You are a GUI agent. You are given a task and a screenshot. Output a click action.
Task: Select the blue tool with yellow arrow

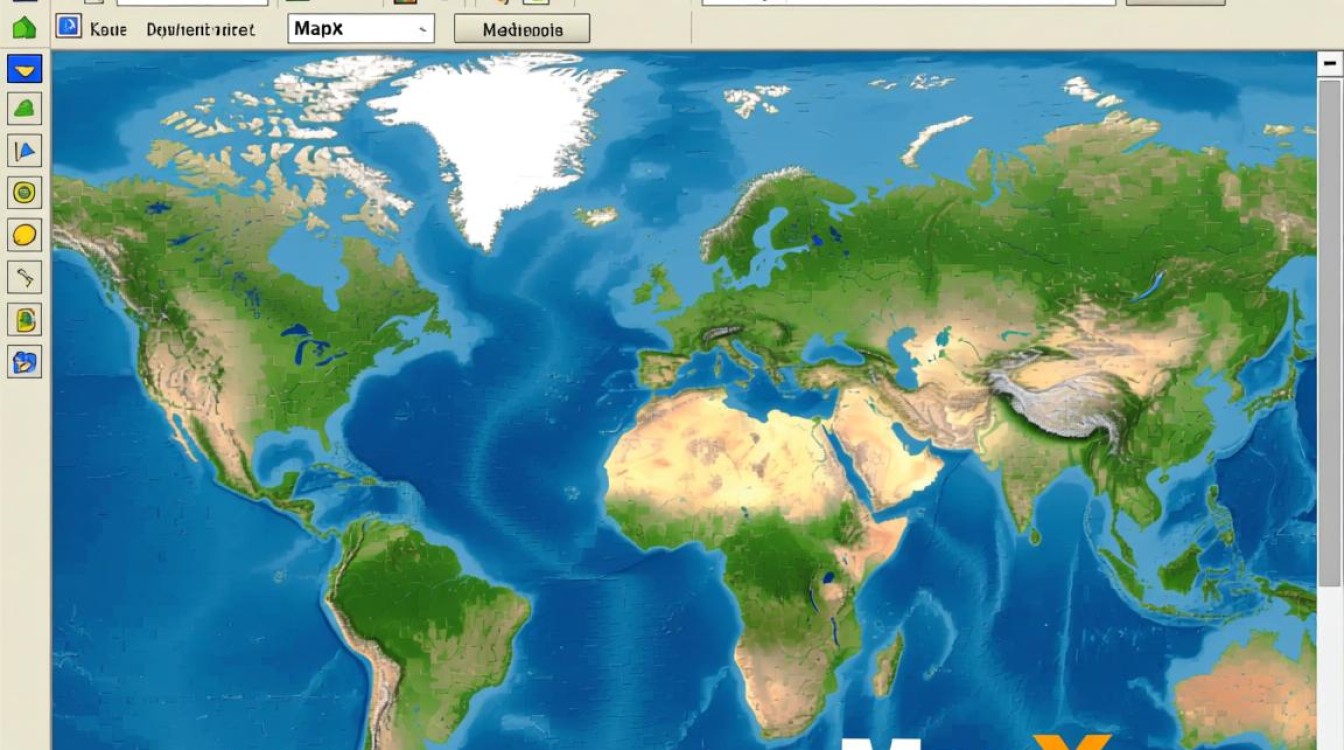(x=24, y=69)
